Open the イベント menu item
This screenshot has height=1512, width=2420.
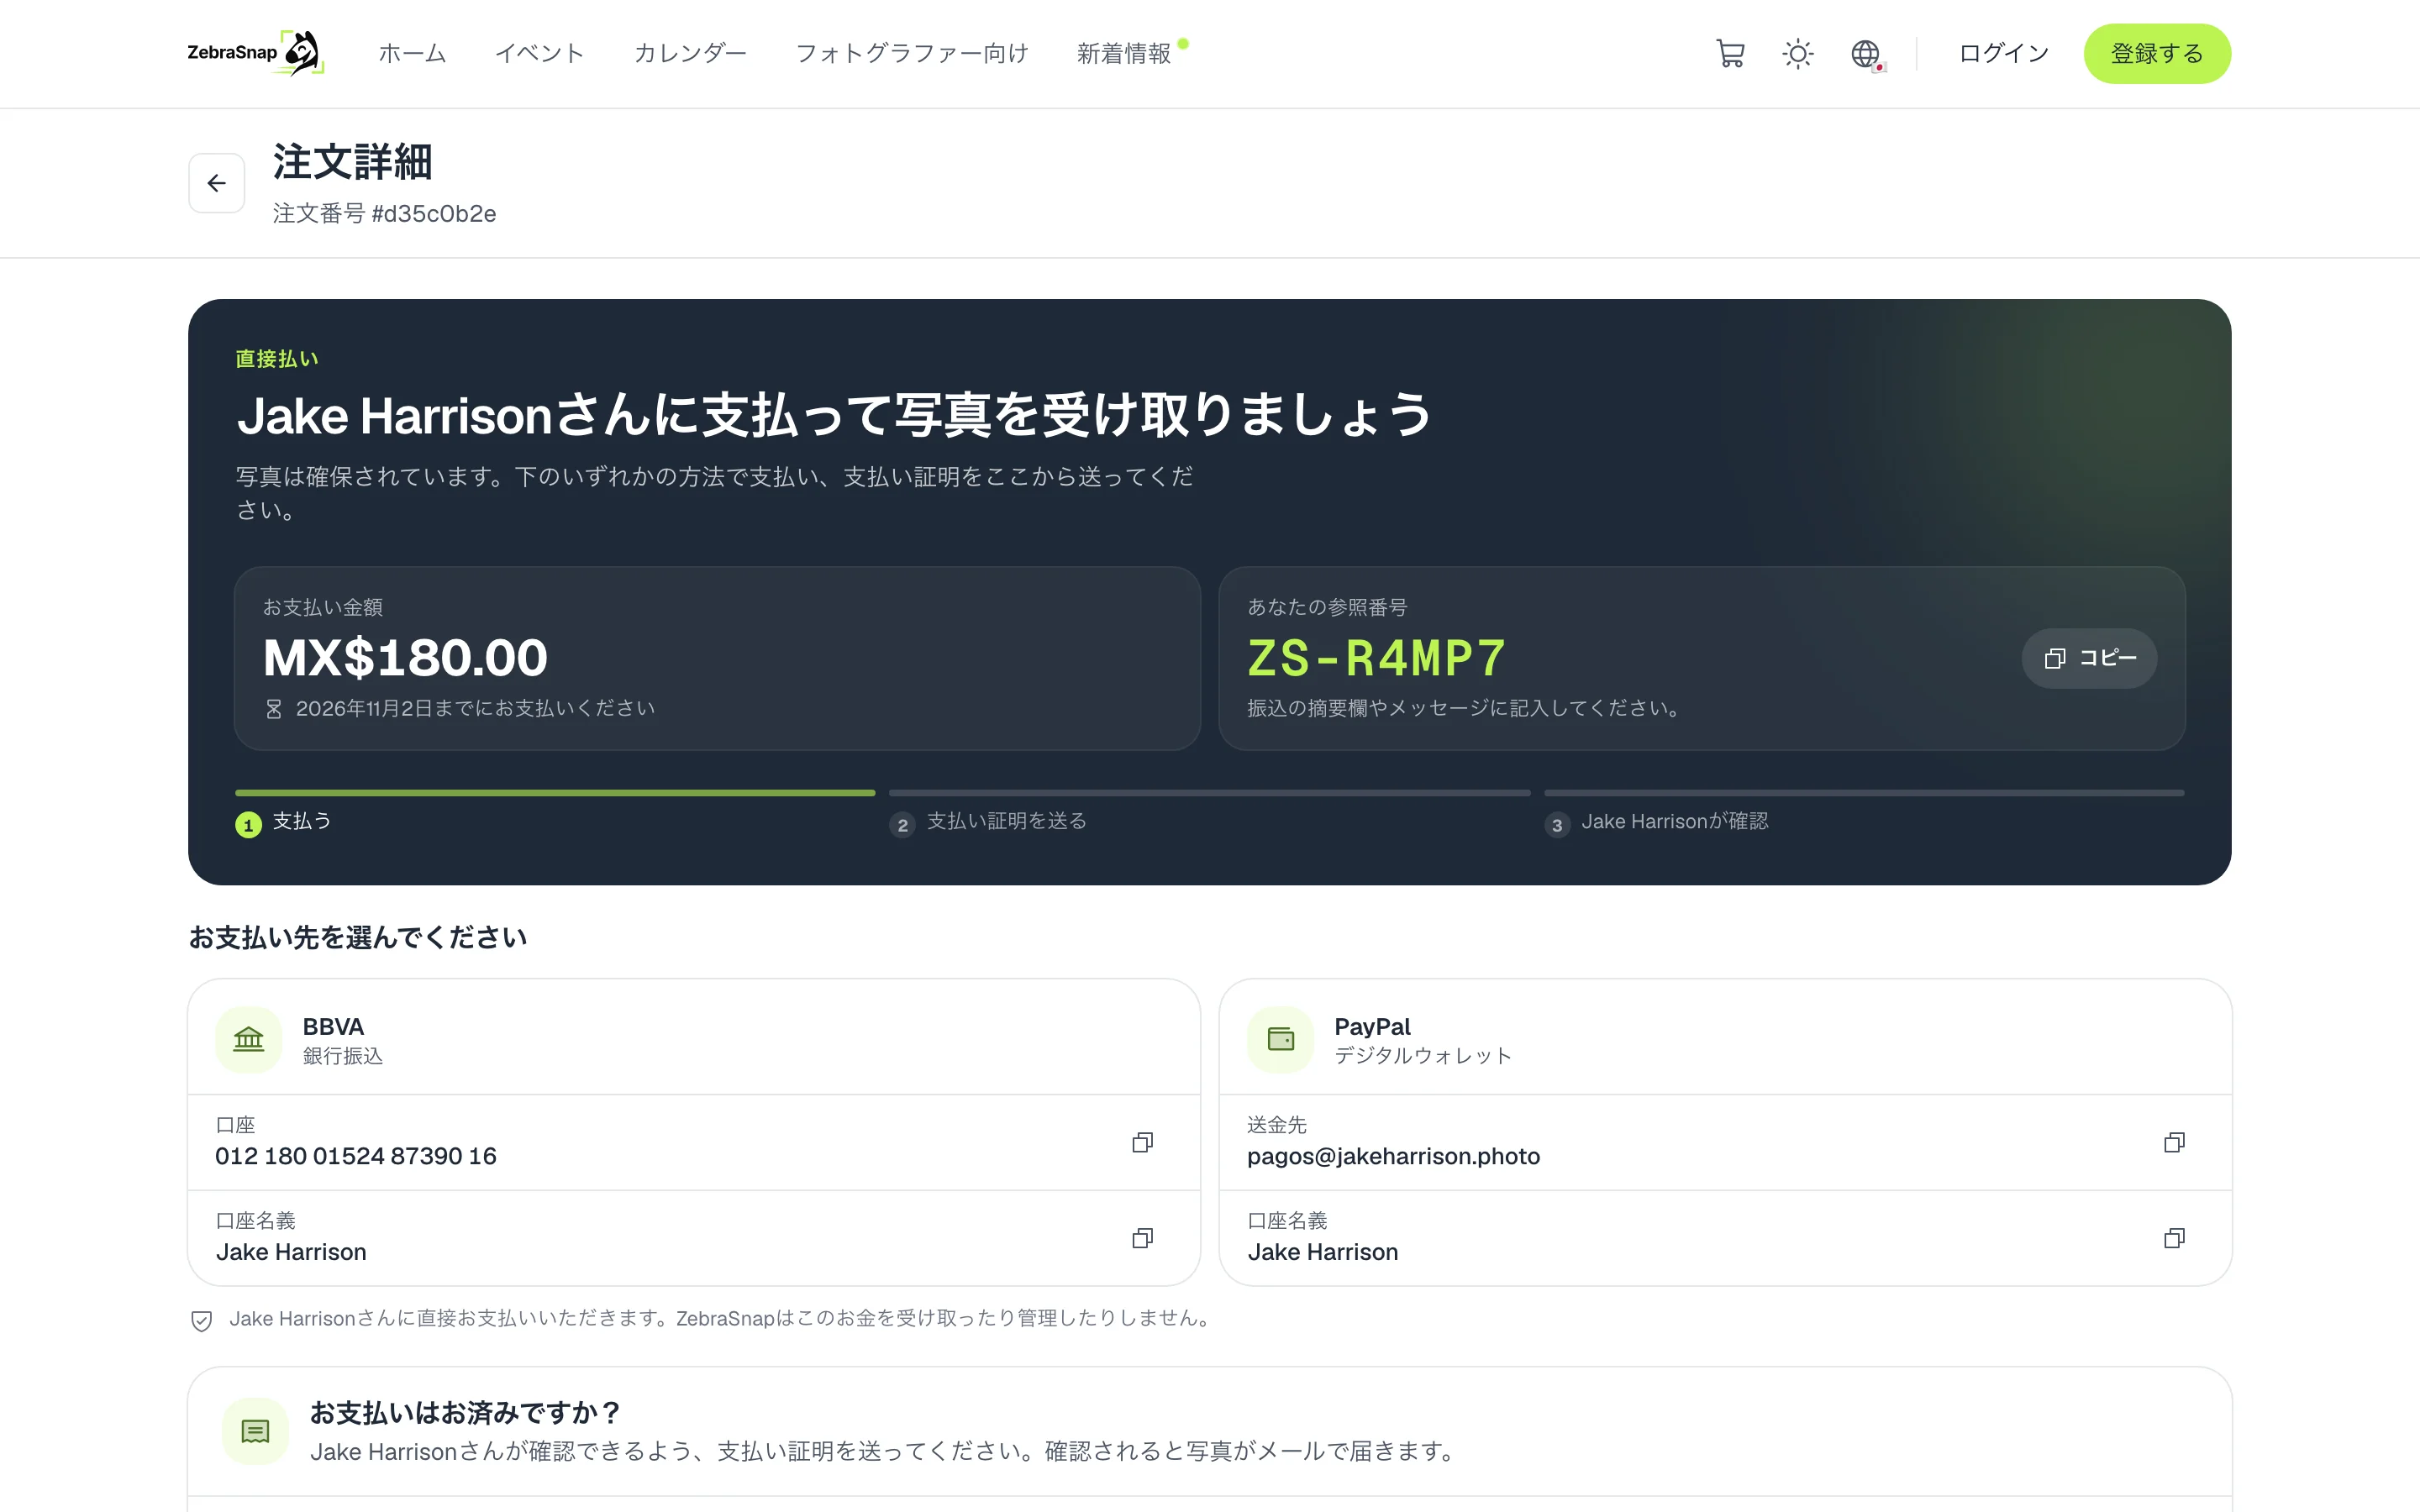(x=540, y=54)
